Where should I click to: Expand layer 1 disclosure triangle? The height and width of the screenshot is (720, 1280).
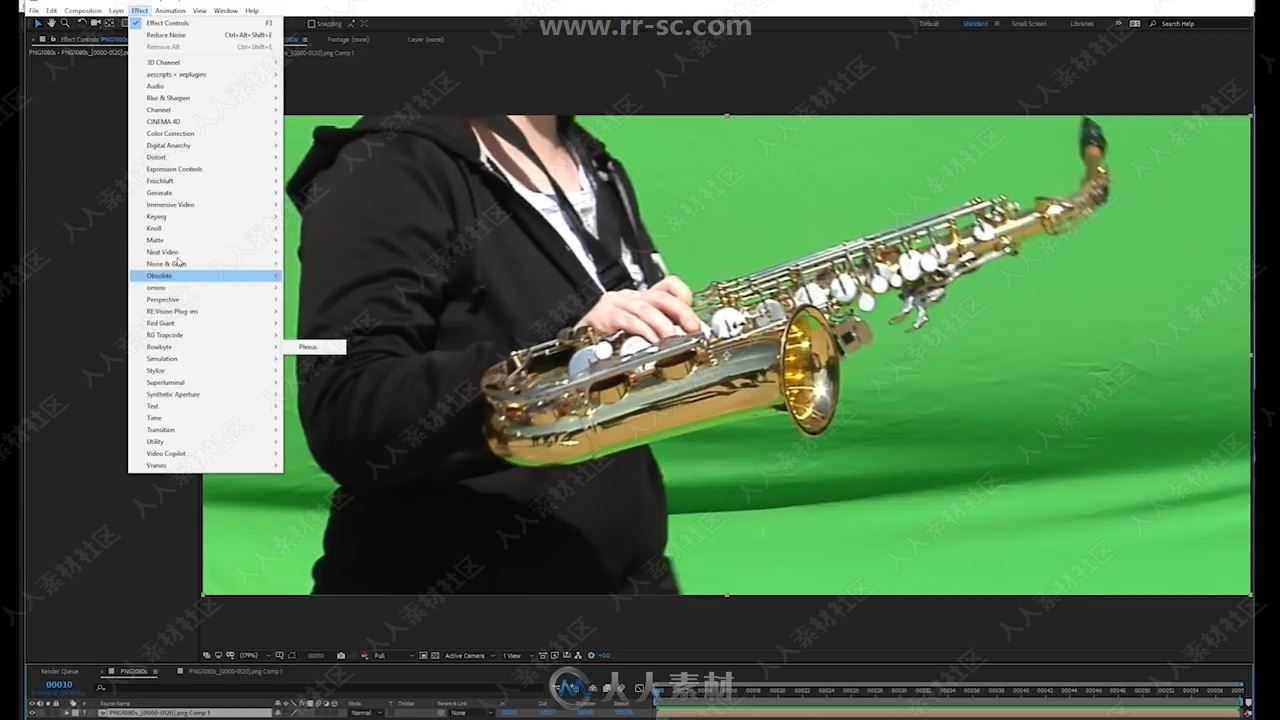point(66,713)
